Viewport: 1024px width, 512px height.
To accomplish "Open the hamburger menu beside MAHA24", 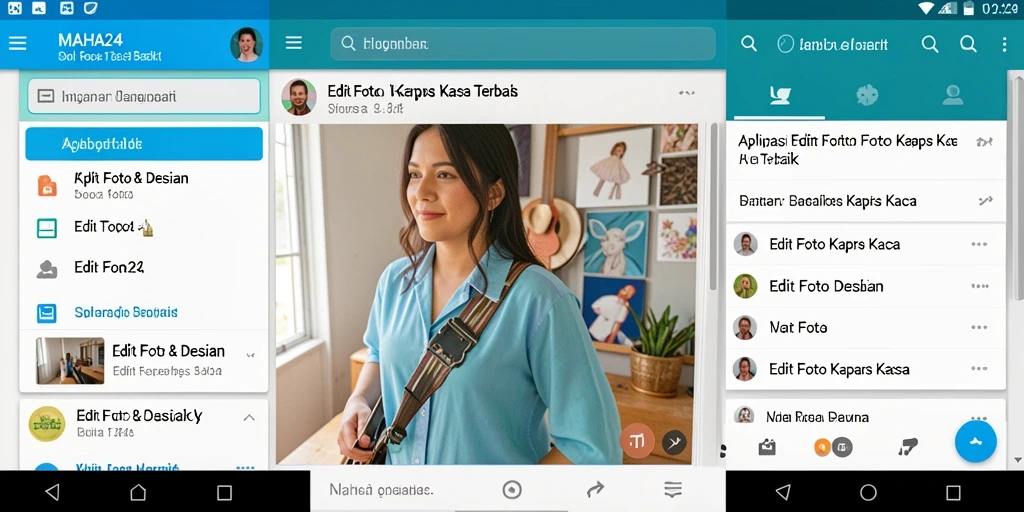I will [18, 44].
